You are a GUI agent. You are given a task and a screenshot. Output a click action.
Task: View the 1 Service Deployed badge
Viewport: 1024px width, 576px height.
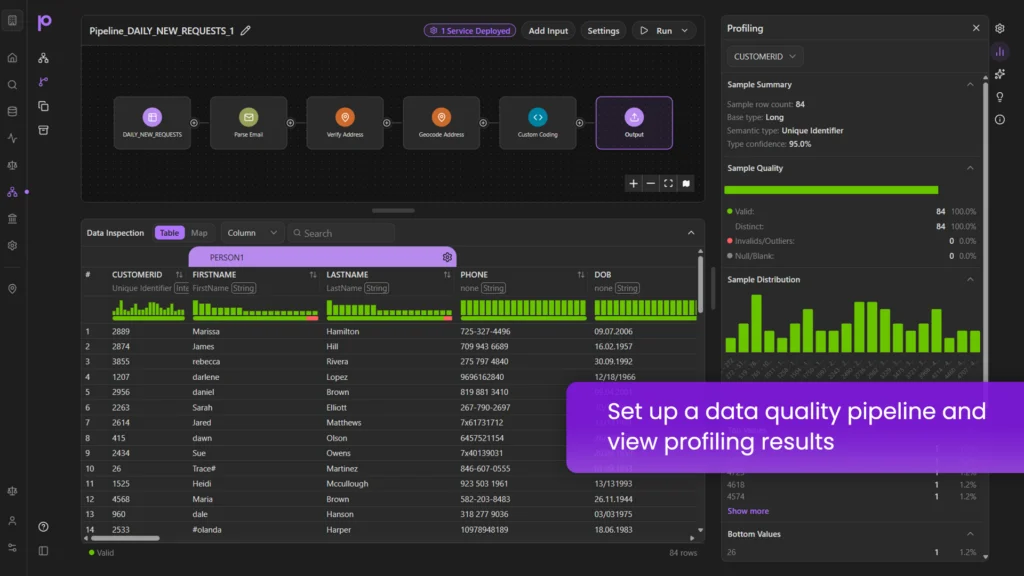[470, 31]
